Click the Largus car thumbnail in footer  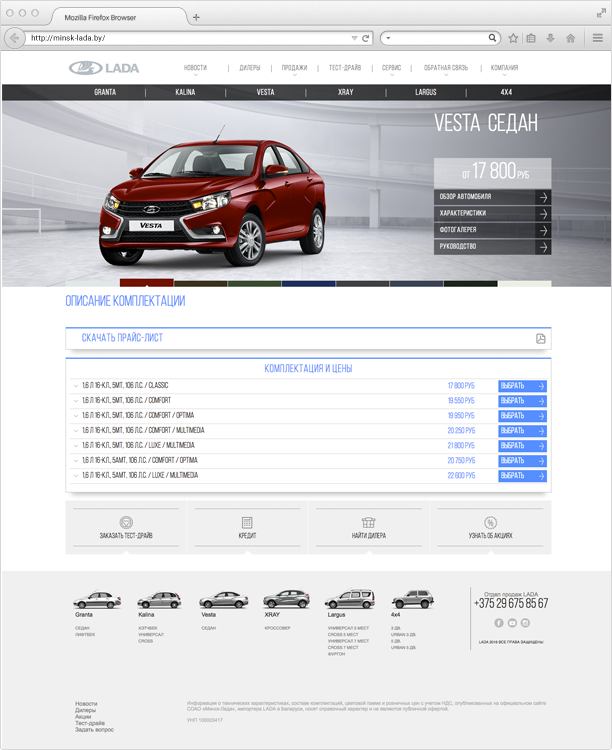pyautogui.click(x=349, y=599)
